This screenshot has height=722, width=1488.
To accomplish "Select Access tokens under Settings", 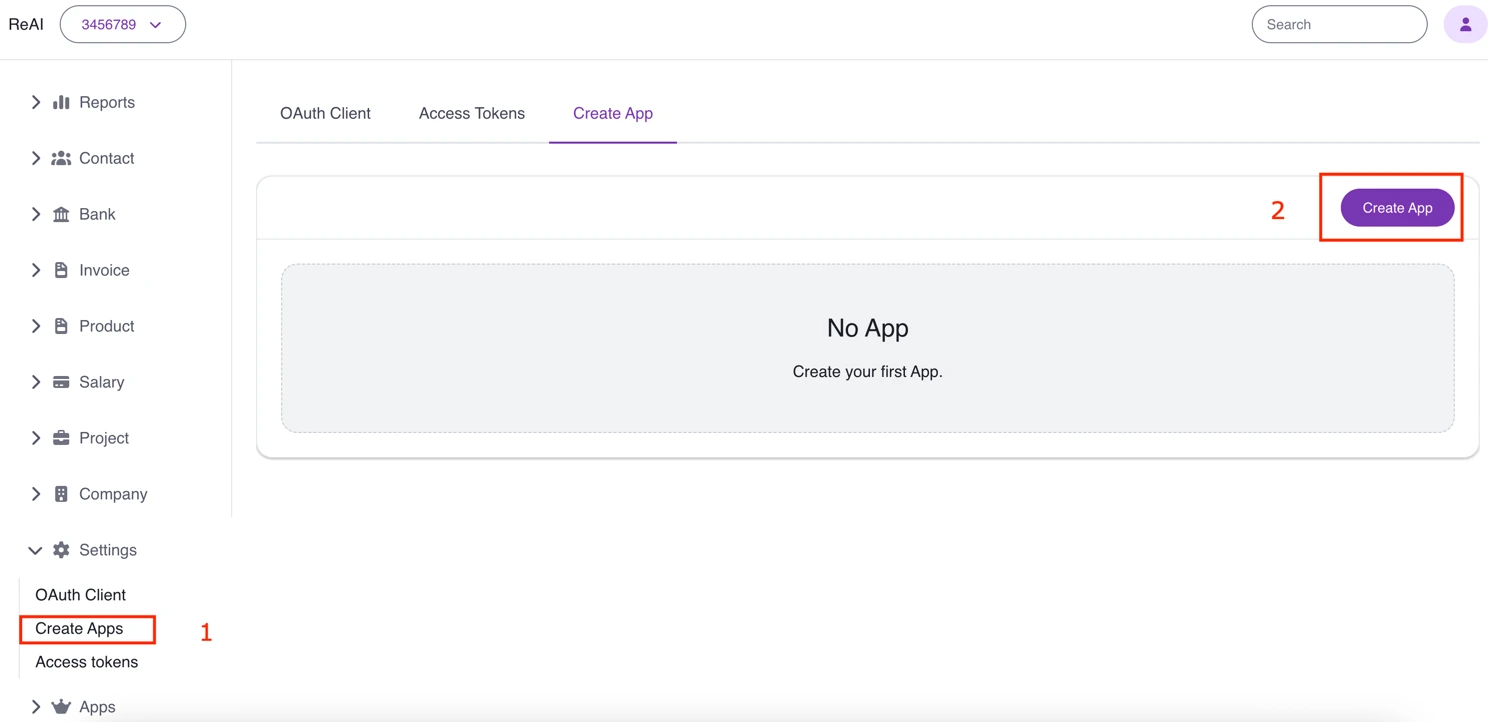I will click(86, 661).
